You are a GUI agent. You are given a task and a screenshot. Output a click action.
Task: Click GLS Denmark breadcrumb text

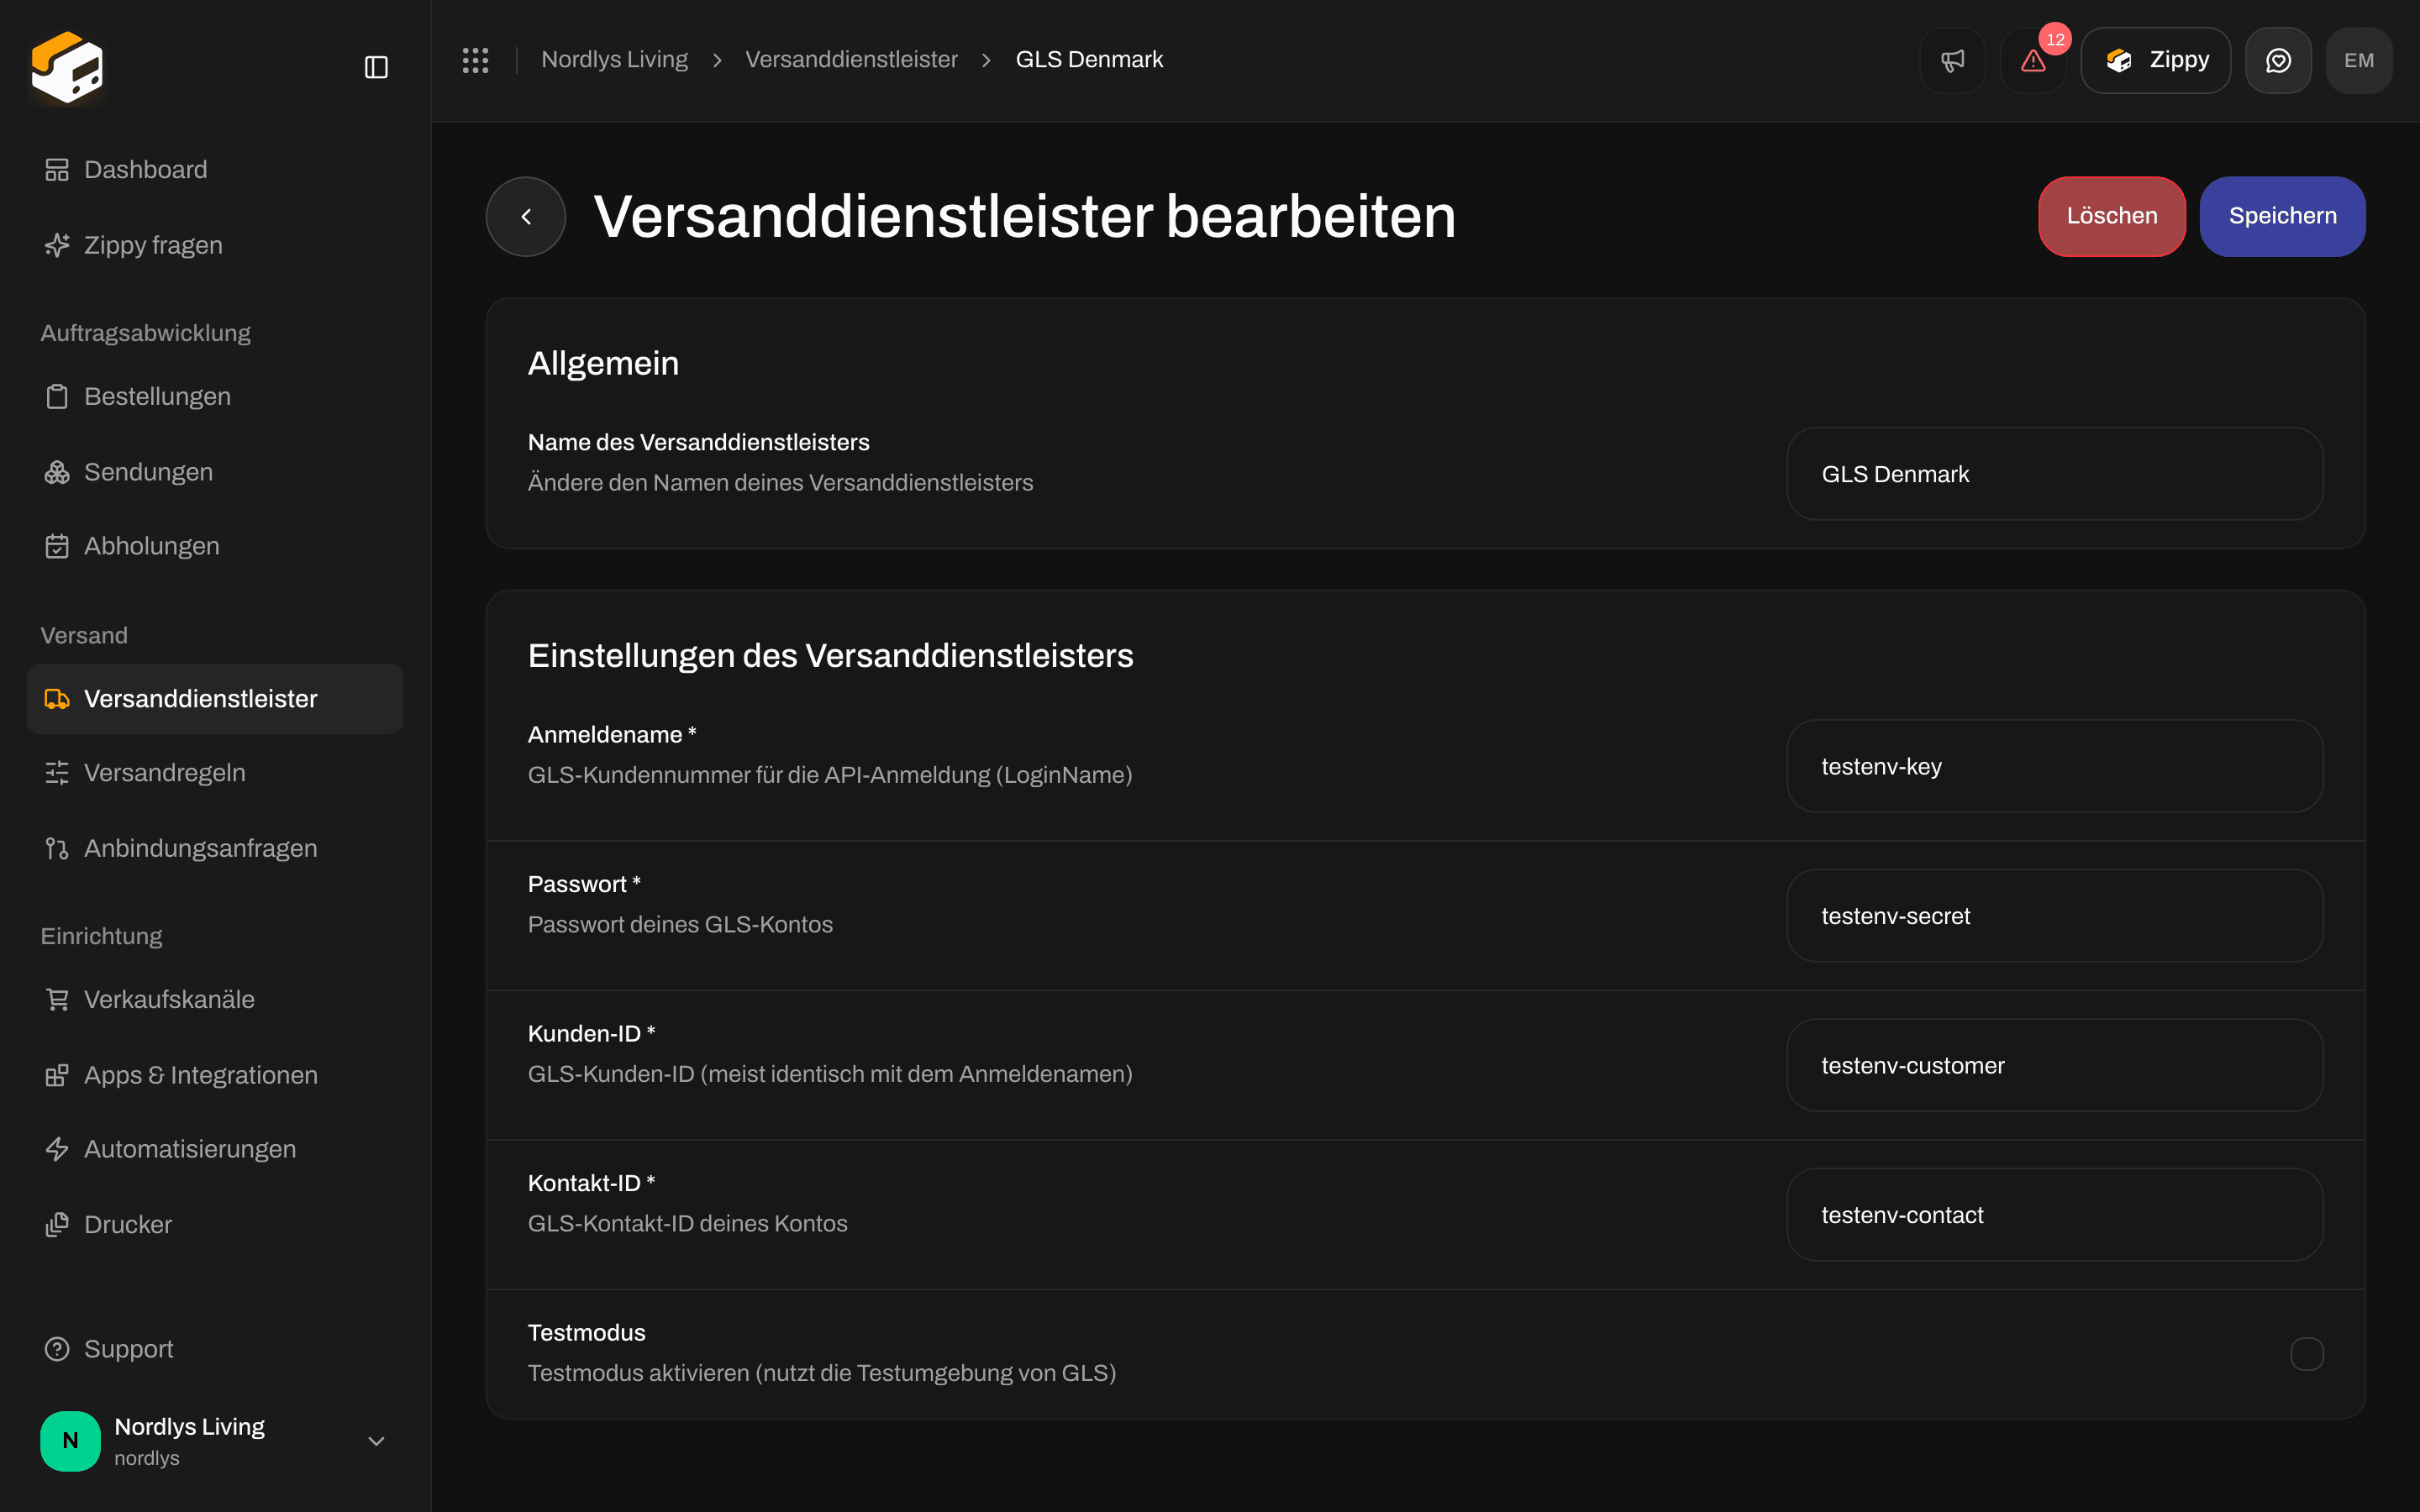click(x=1089, y=60)
